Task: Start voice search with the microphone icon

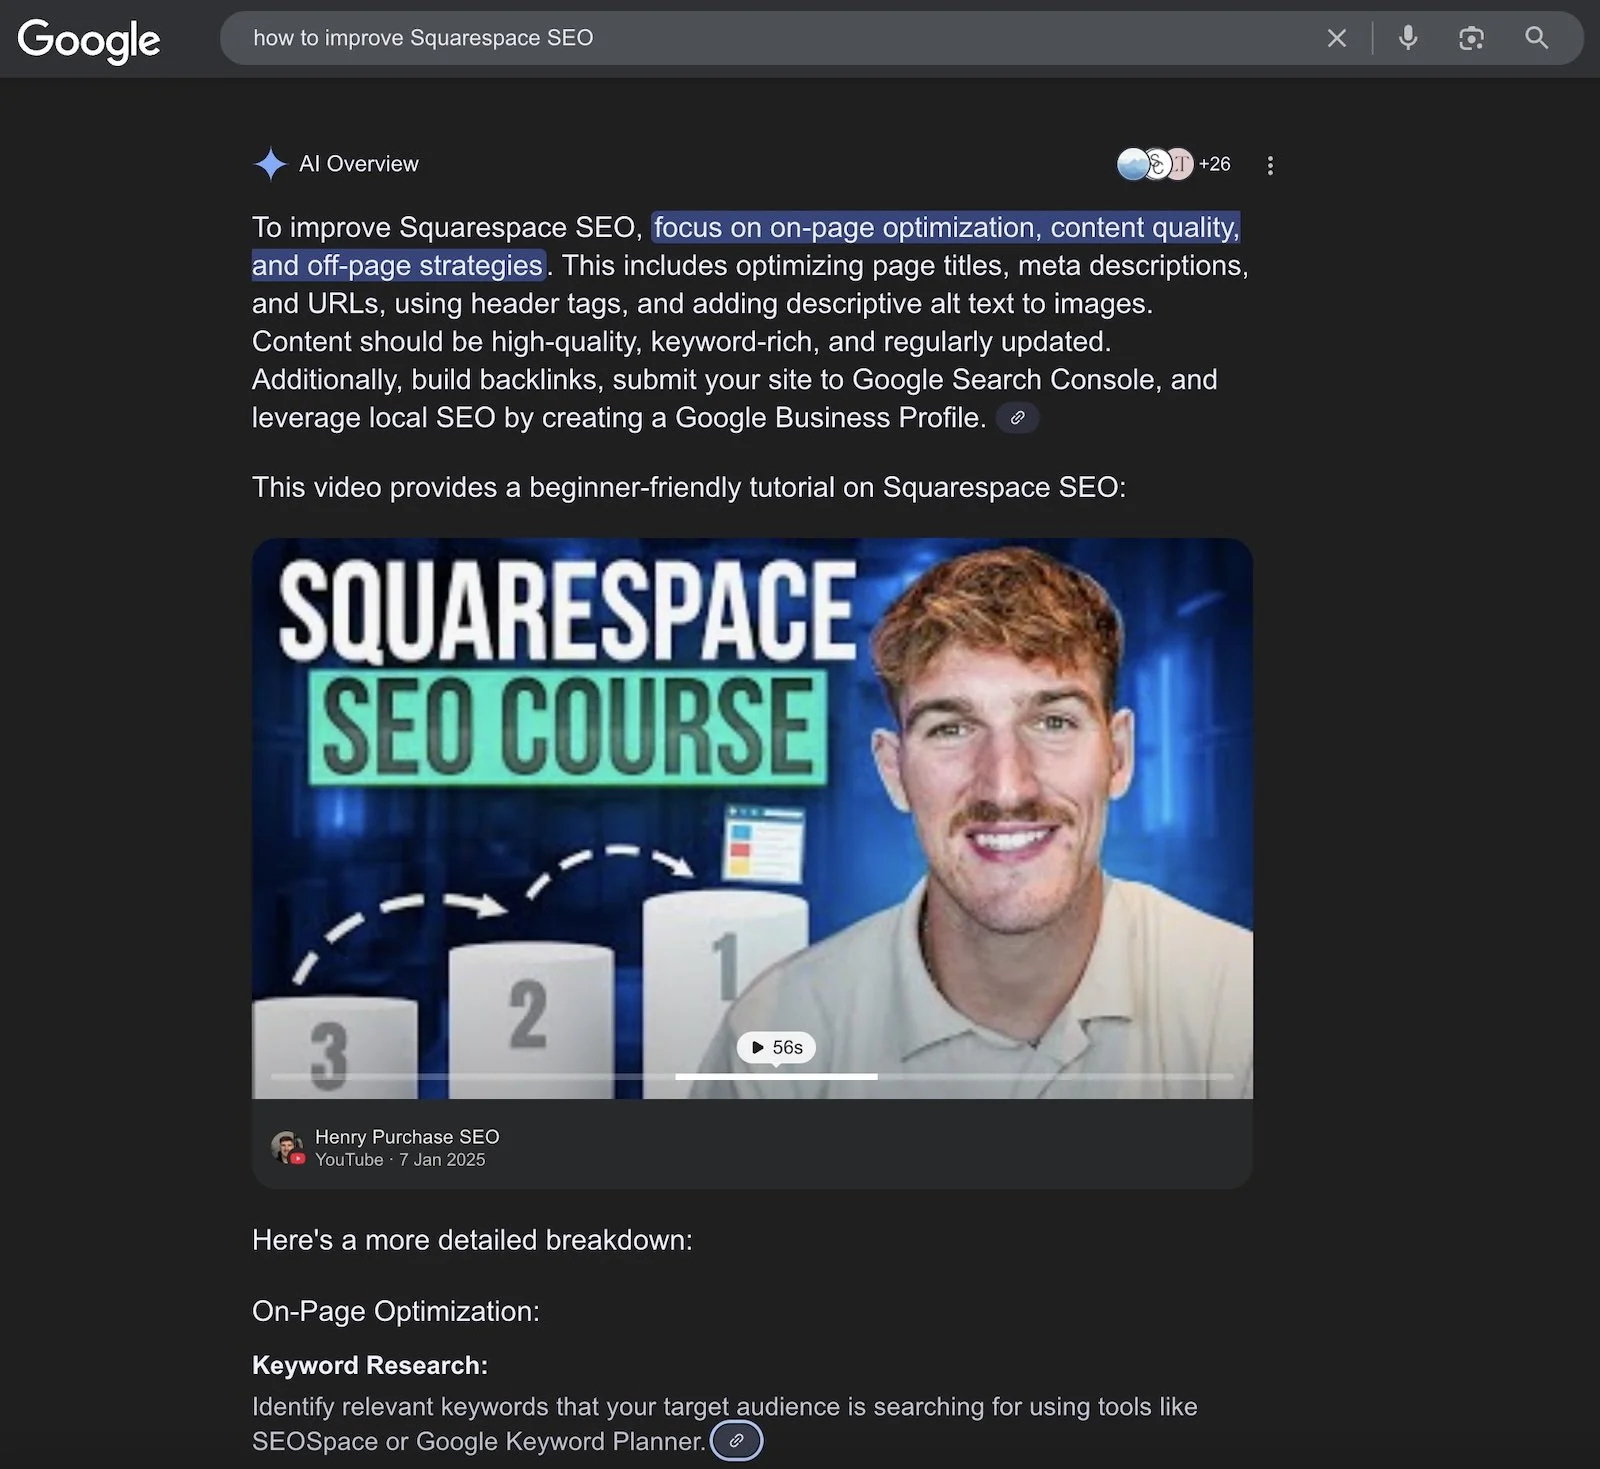Action: (1407, 38)
